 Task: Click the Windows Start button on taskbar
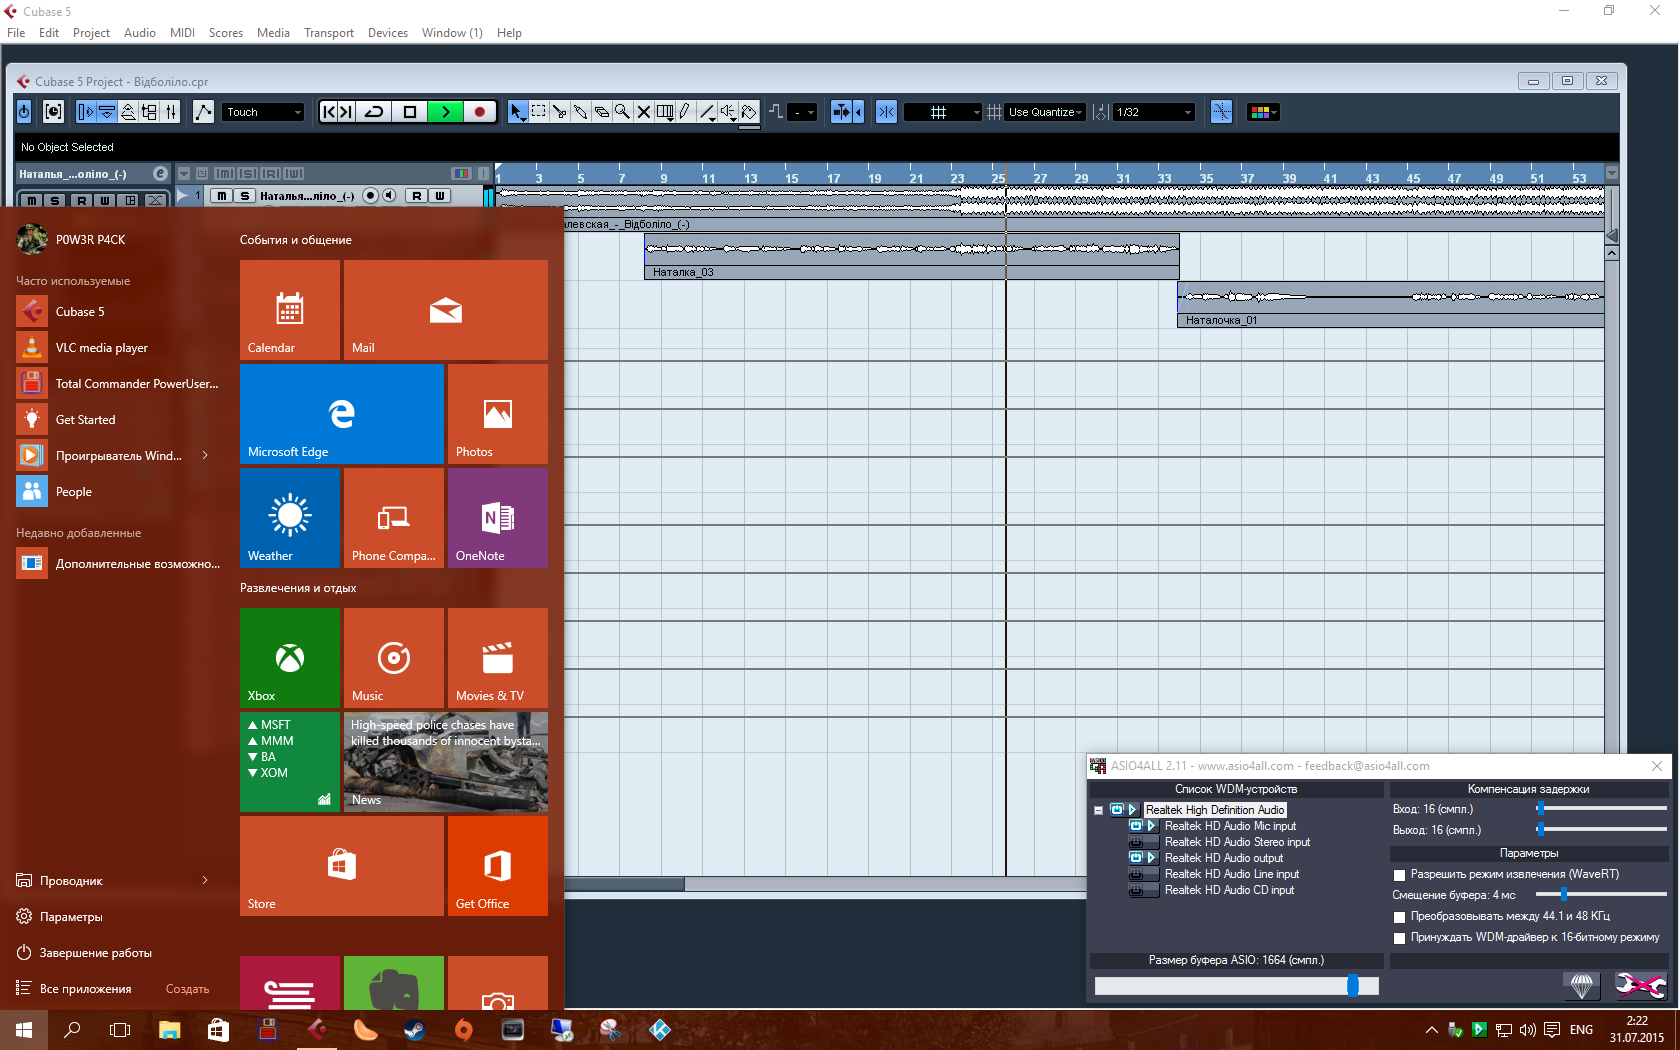[24, 1030]
